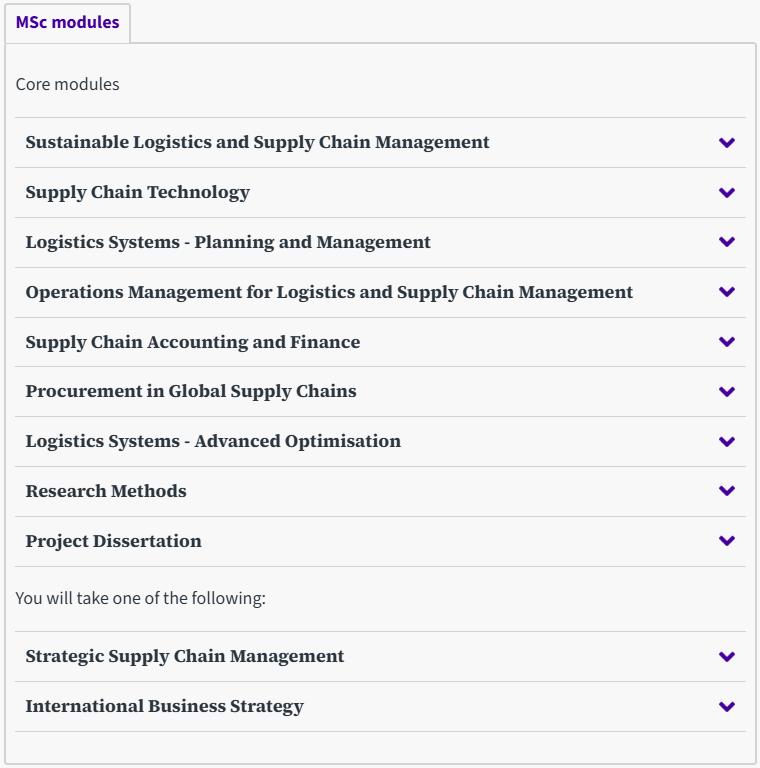This screenshot has width=760, height=768.
Task: Click chevron icon next to Supply Chain Technology
Action: [x=727, y=193]
